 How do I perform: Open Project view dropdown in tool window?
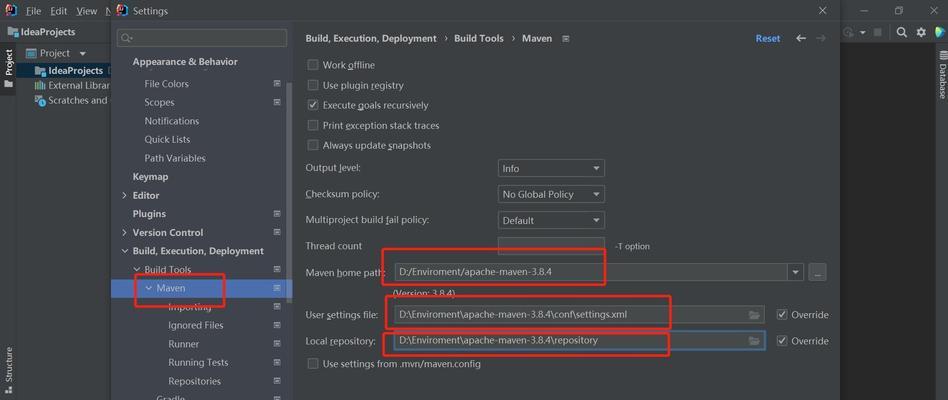pyautogui.click(x=83, y=53)
